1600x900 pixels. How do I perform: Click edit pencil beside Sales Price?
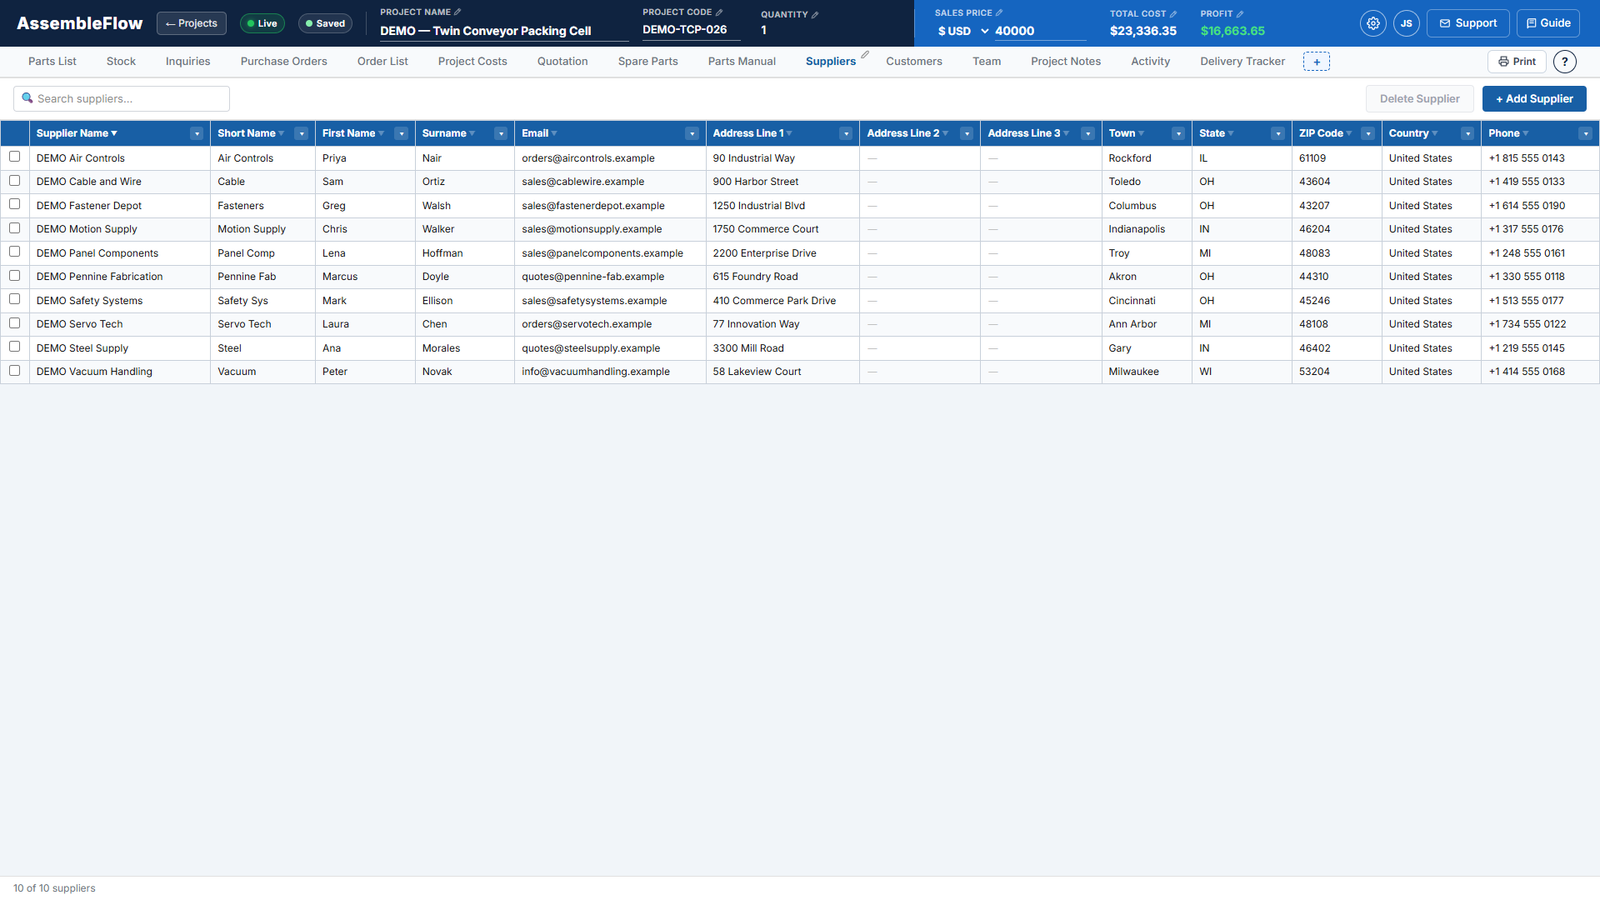click(x=999, y=13)
